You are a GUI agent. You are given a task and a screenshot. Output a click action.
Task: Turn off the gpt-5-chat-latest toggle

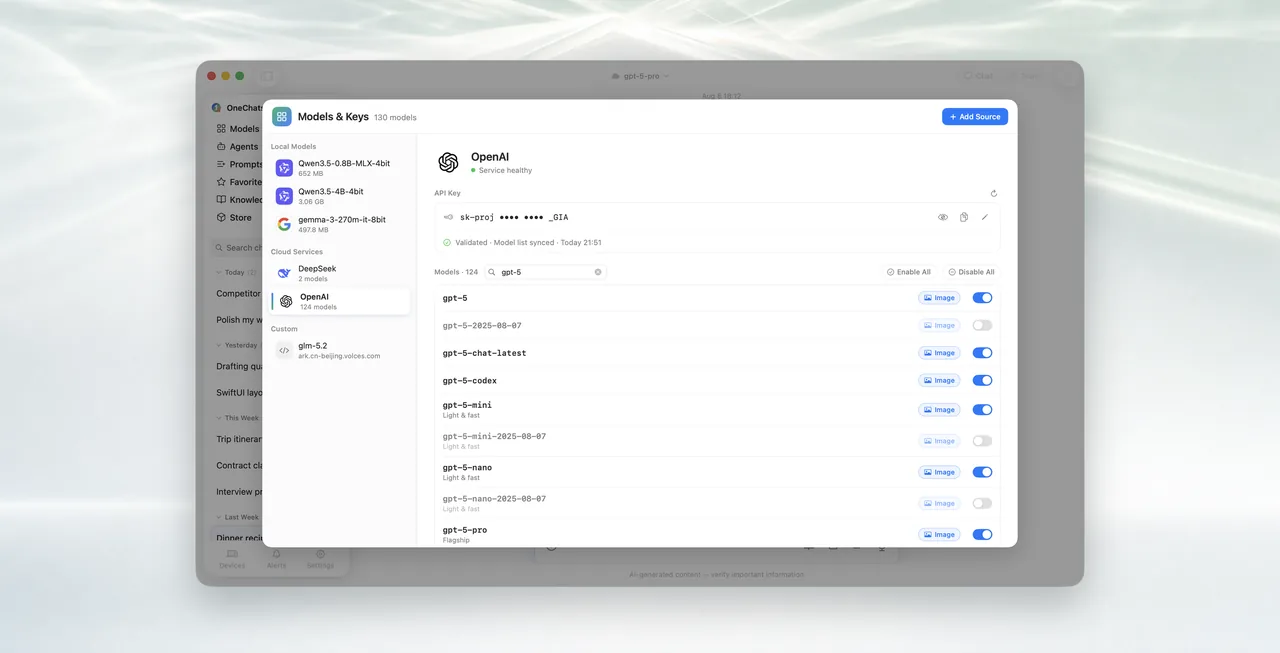click(x=982, y=353)
